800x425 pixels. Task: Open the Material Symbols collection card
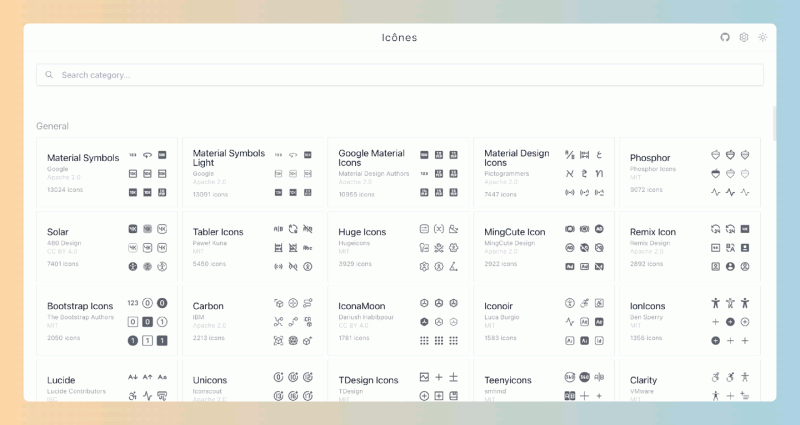pyautogui.click(x=107, y=172)
